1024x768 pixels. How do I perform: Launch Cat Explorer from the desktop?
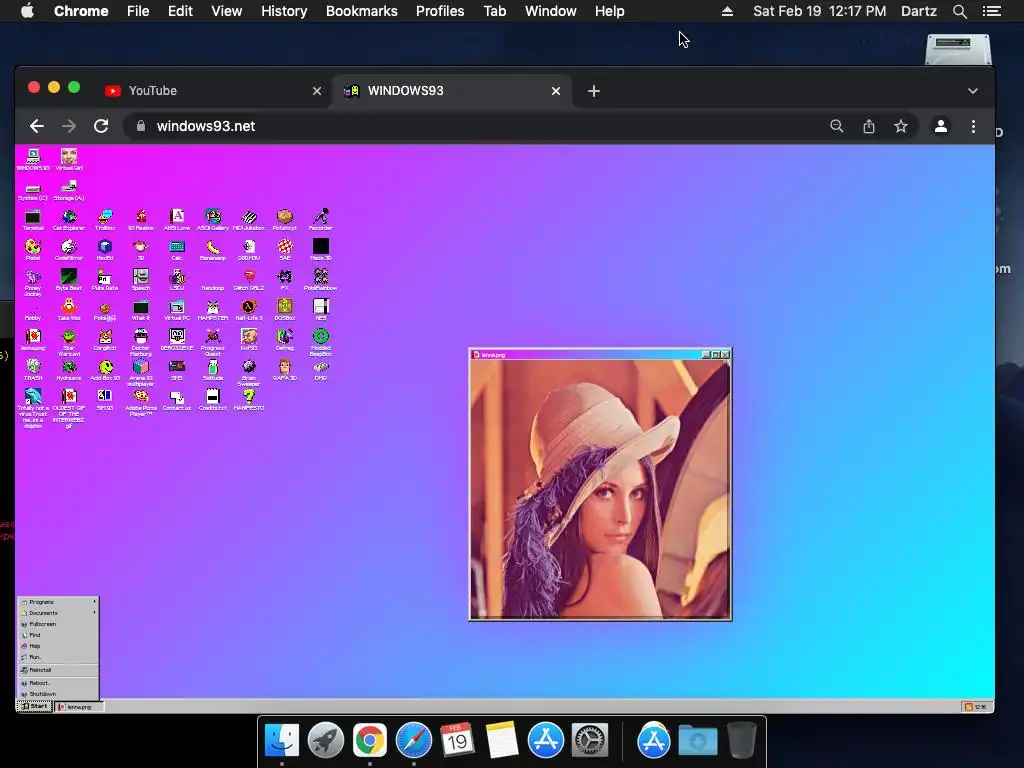(x=69, y=219)
